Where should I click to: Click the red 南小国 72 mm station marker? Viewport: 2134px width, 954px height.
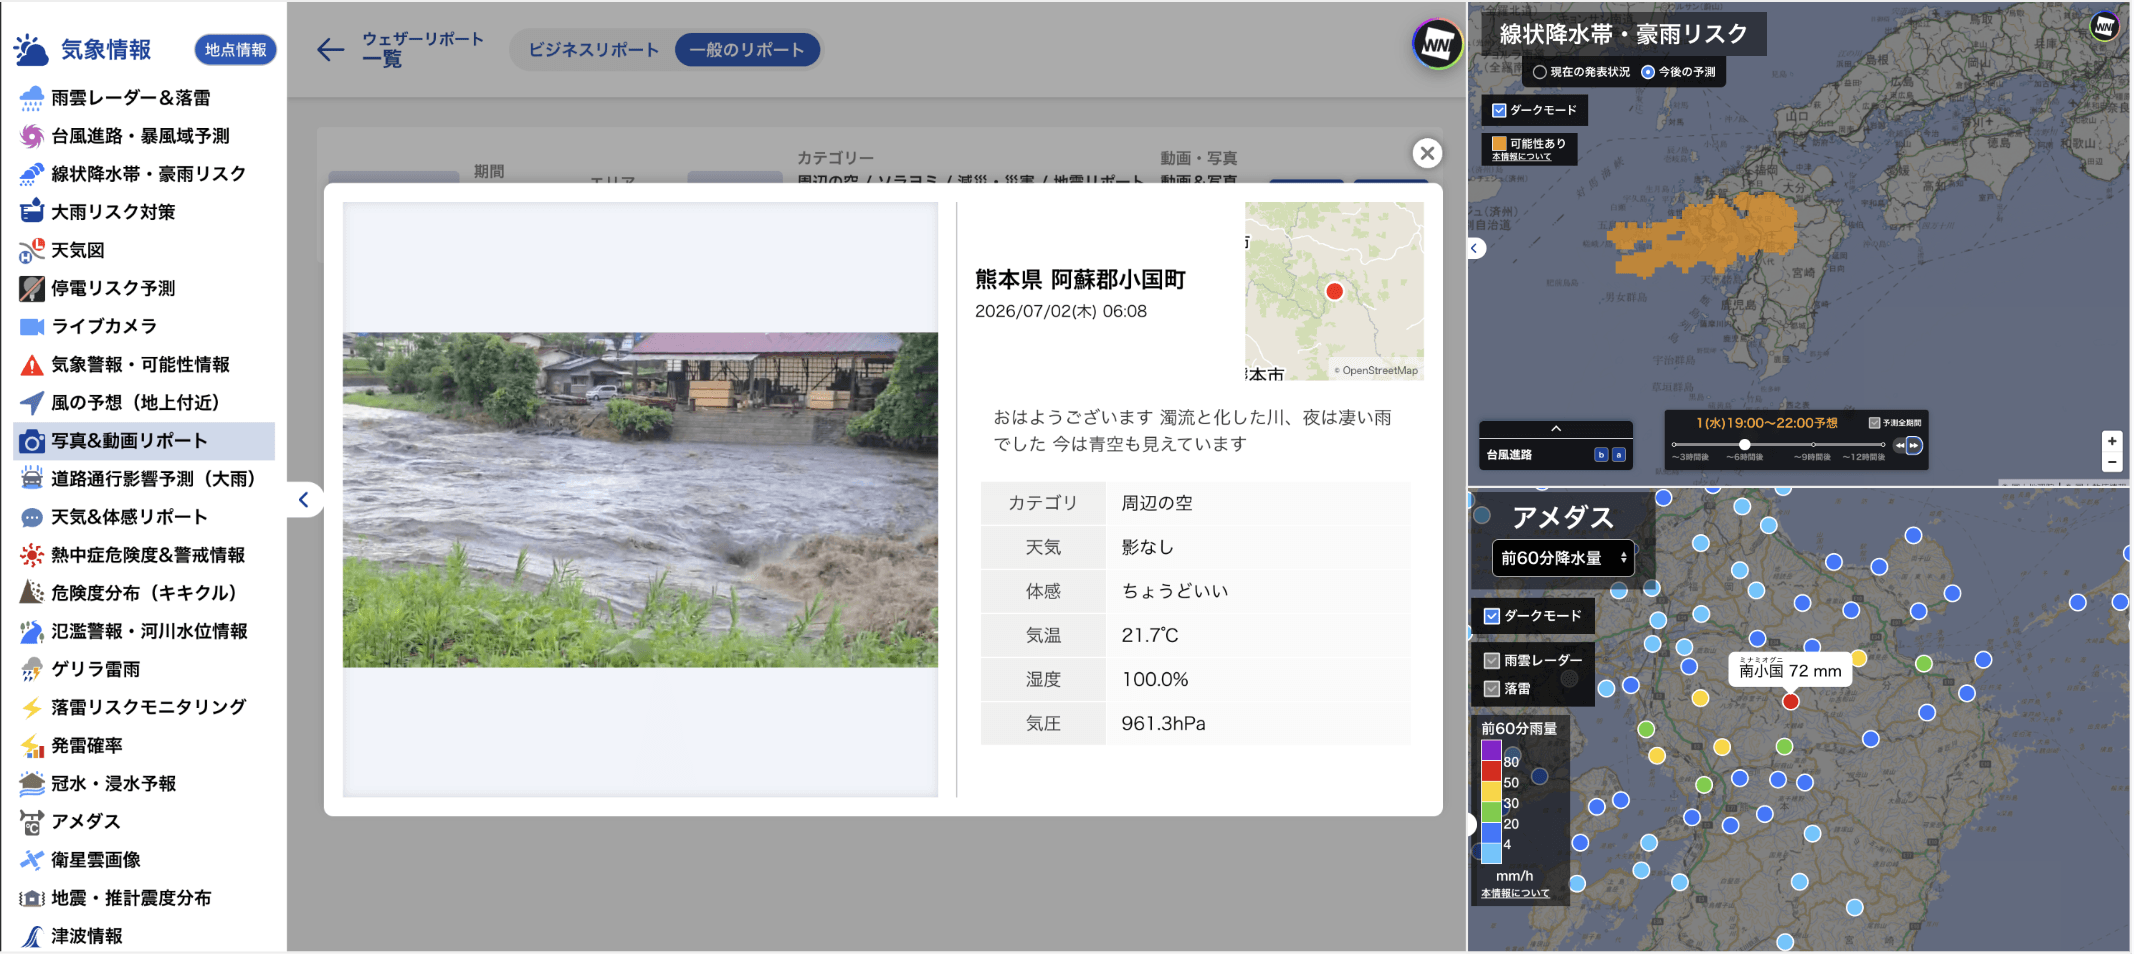1790,701
